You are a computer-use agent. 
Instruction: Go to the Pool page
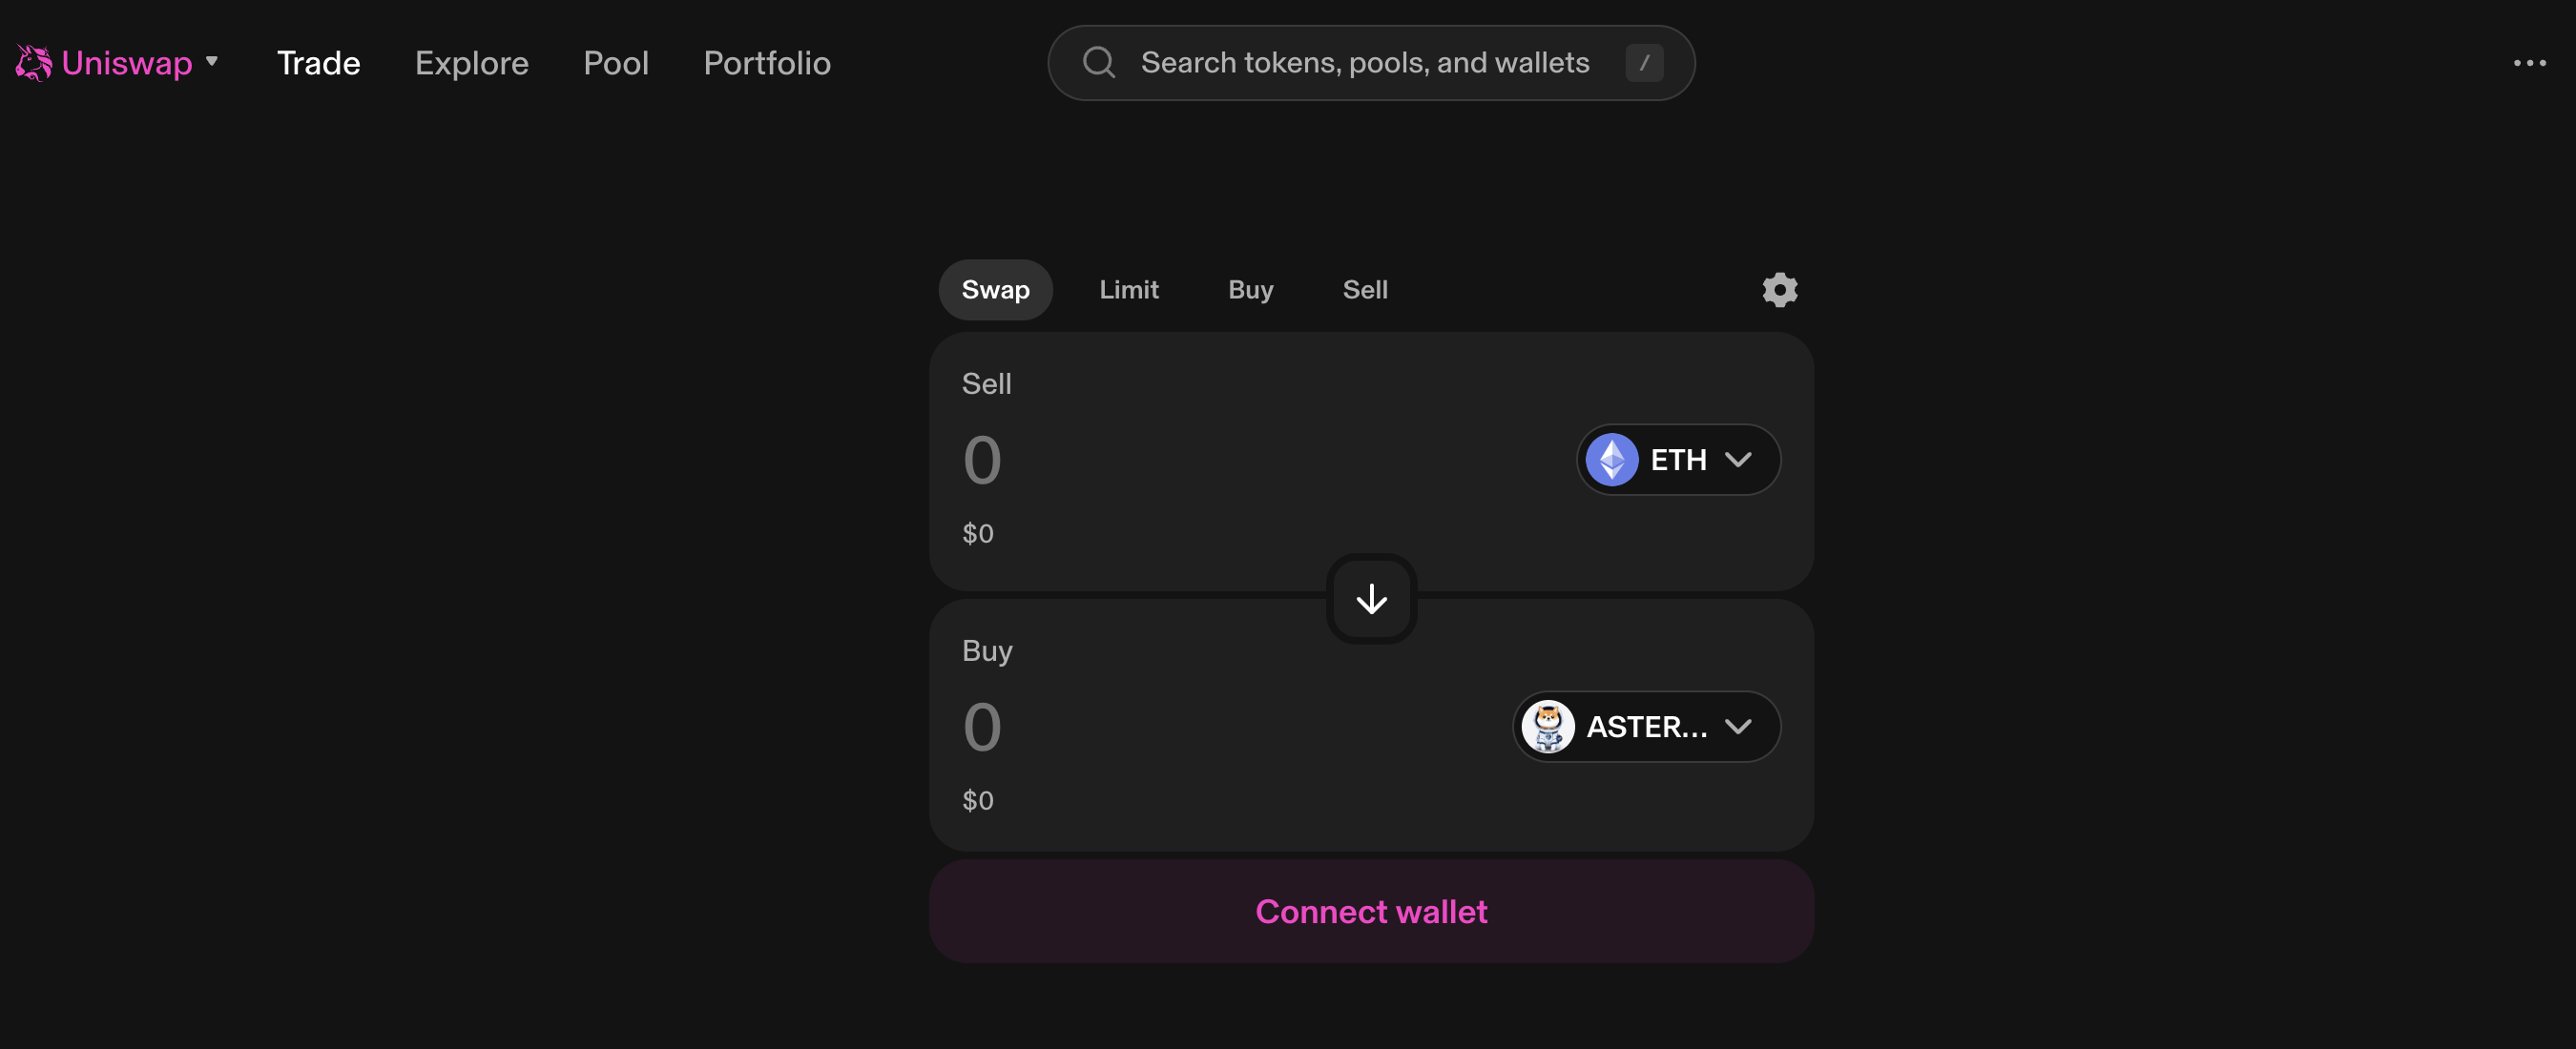(616, 63)
